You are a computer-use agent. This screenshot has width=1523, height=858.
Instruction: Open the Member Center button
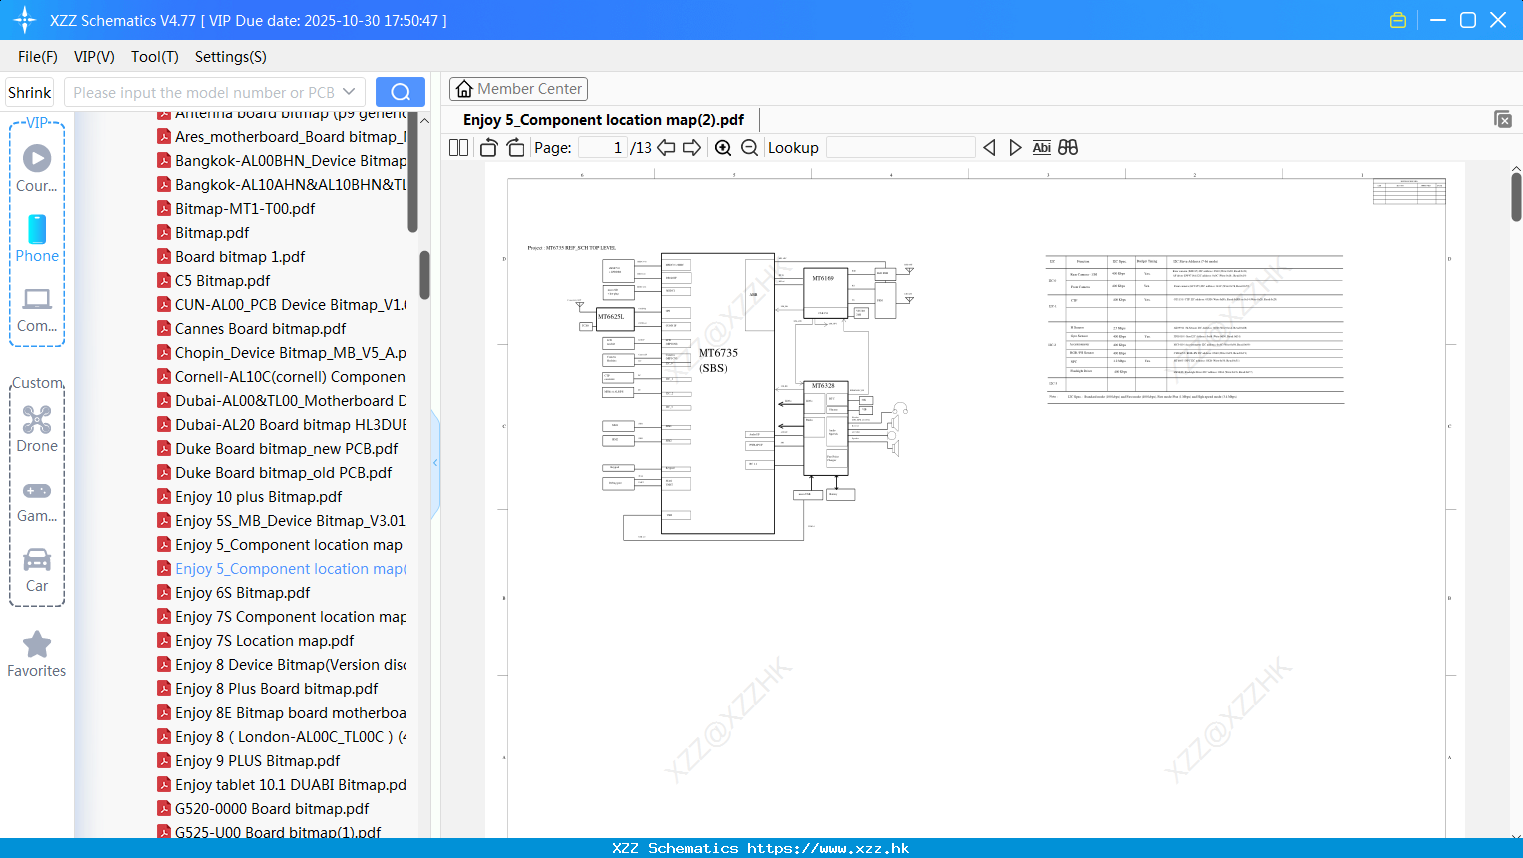coord(518,89)
